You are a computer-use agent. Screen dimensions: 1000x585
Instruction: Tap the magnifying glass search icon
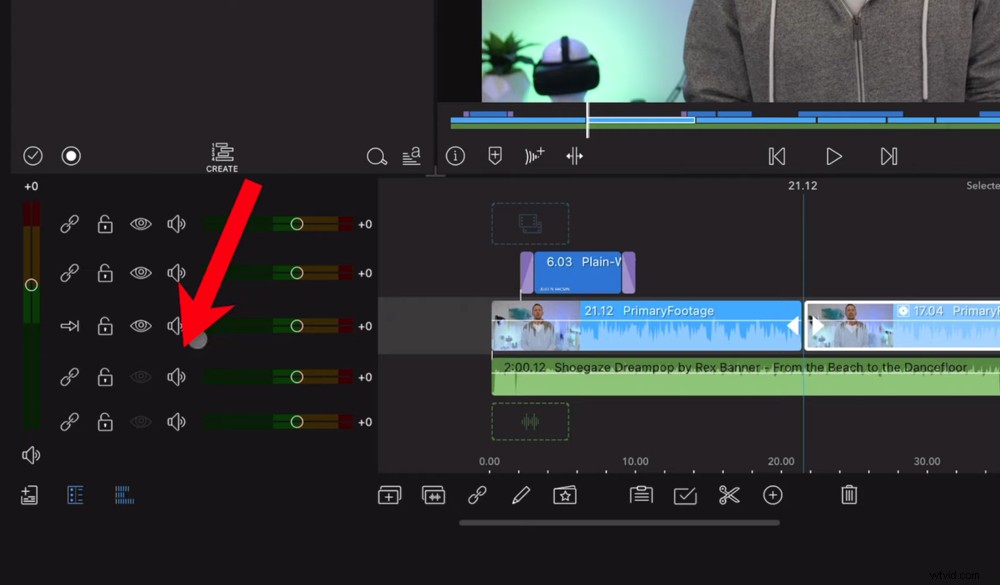(377, 157)
